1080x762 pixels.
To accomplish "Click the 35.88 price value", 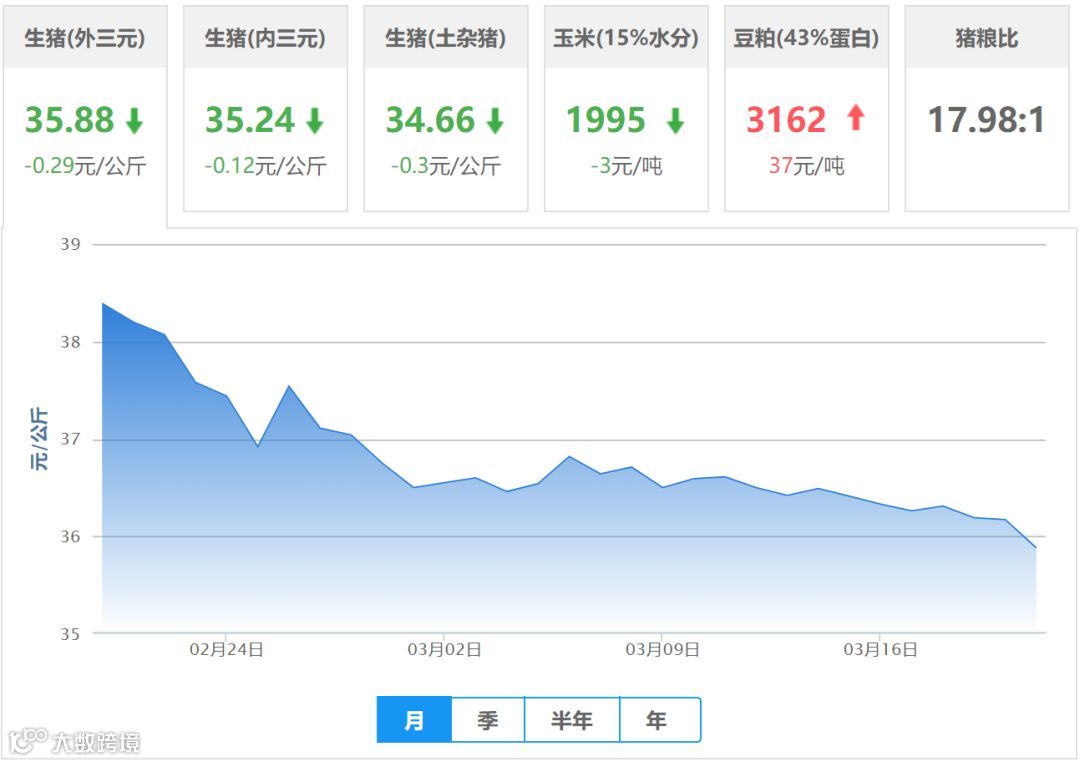I will point(70,120).
